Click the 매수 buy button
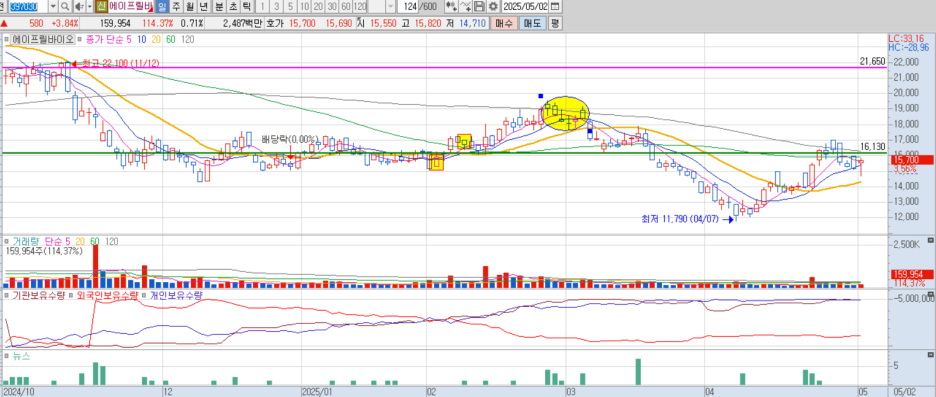The image size is (936, 397). (504, 23)
